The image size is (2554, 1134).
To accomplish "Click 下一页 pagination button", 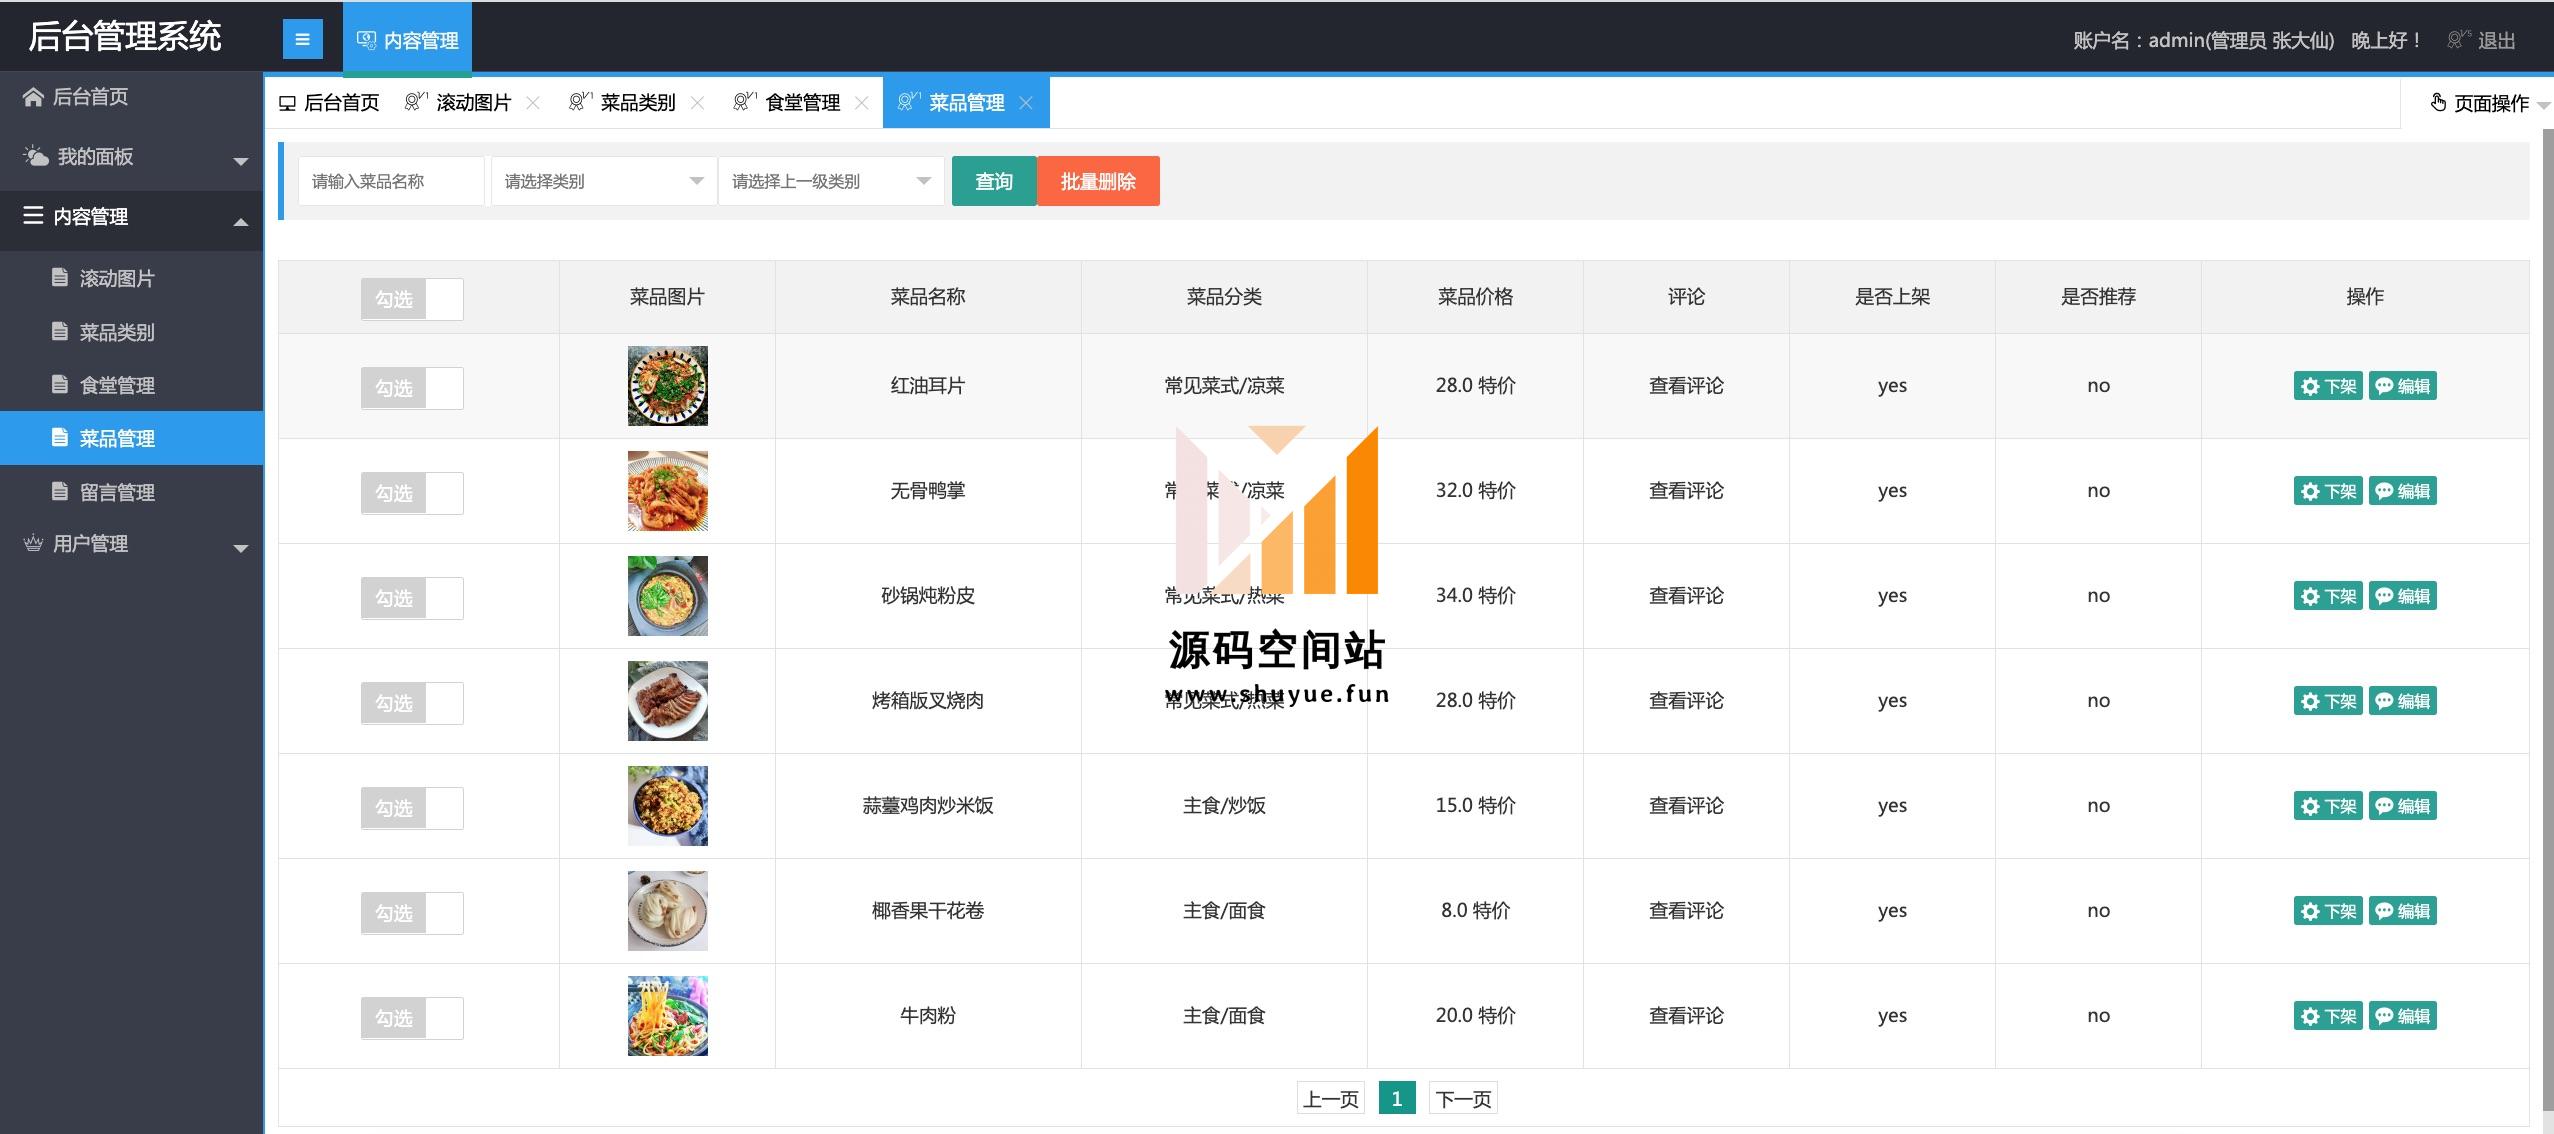I will coord(1463,1099).
